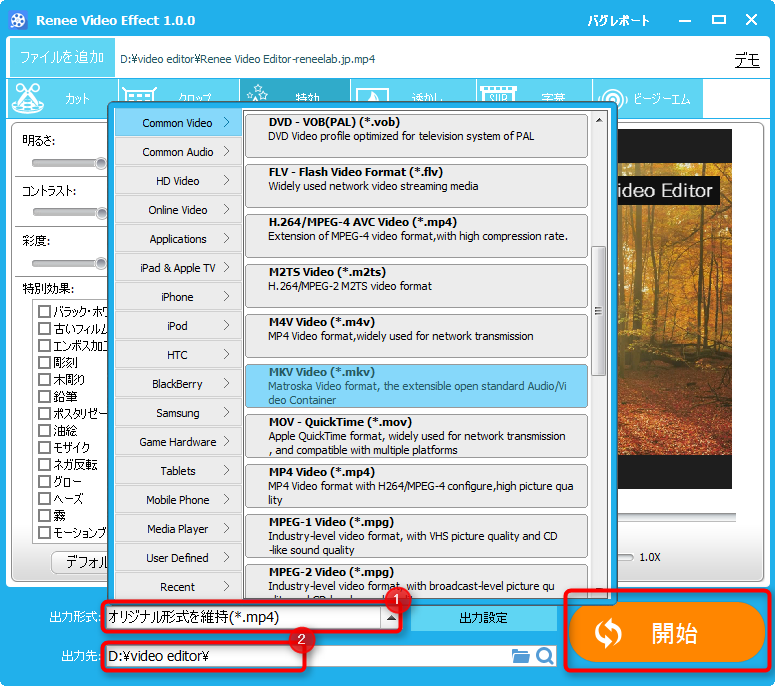
Task: Click the scroll up arrow in format list
Action: coord(599,120)
